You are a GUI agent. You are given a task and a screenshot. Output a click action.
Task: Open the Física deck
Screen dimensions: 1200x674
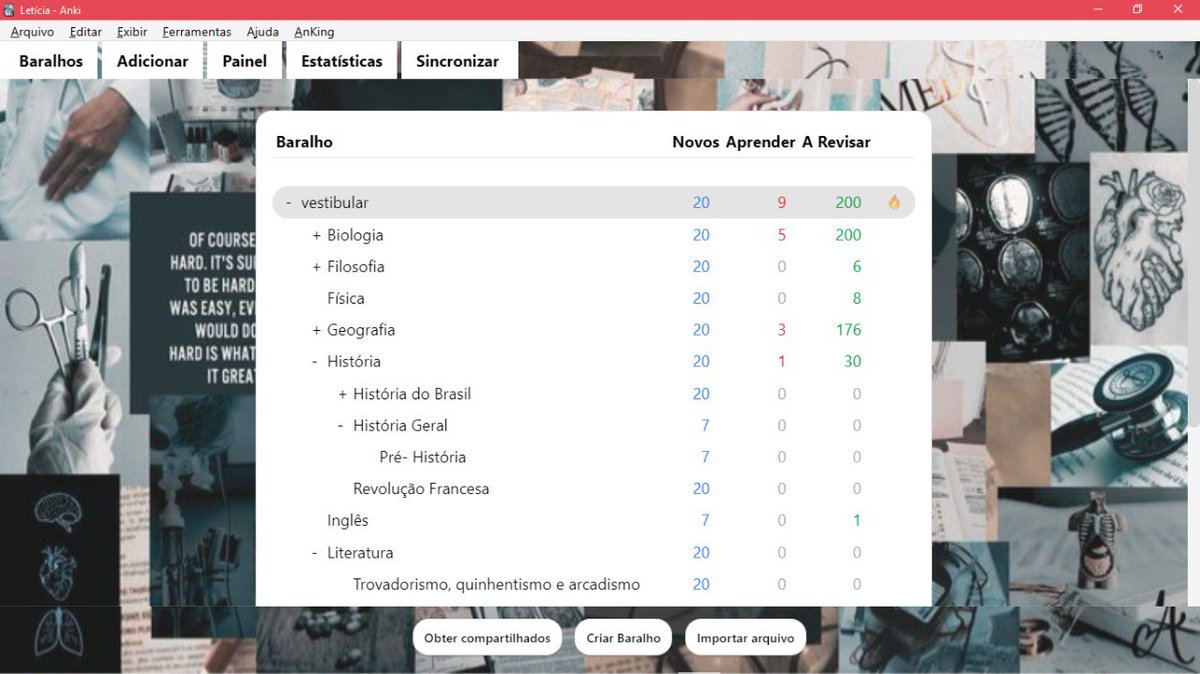click(x=346, y=298)
